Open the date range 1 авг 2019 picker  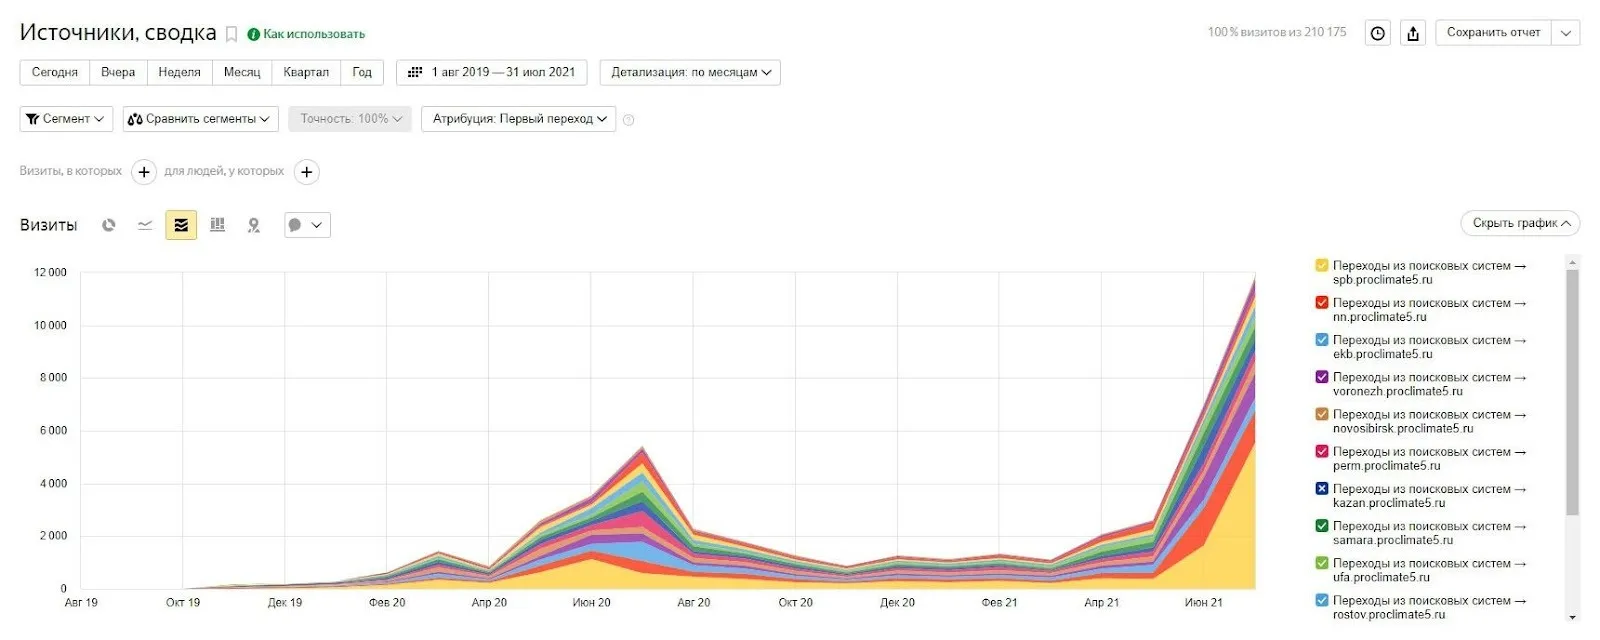tap(492, 72)
